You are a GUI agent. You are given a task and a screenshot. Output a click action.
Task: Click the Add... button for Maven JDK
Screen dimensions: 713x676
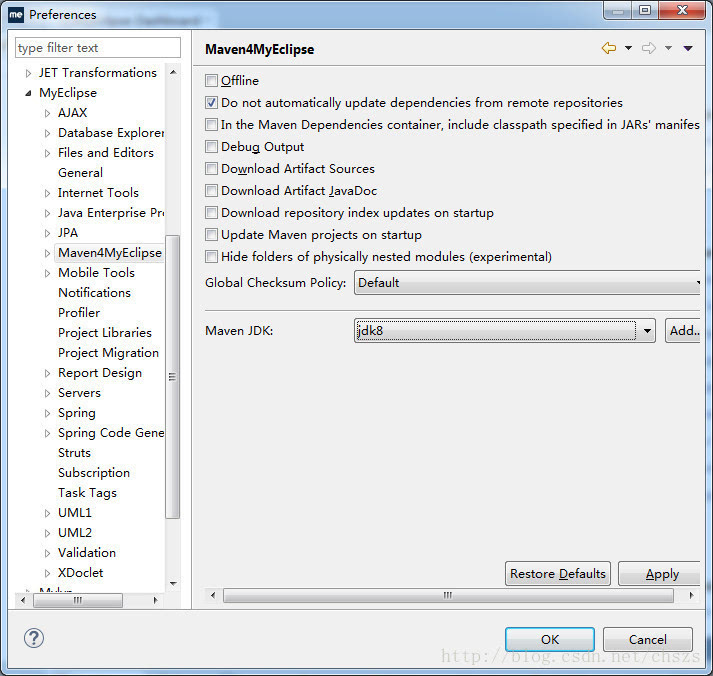coord(683,330)
